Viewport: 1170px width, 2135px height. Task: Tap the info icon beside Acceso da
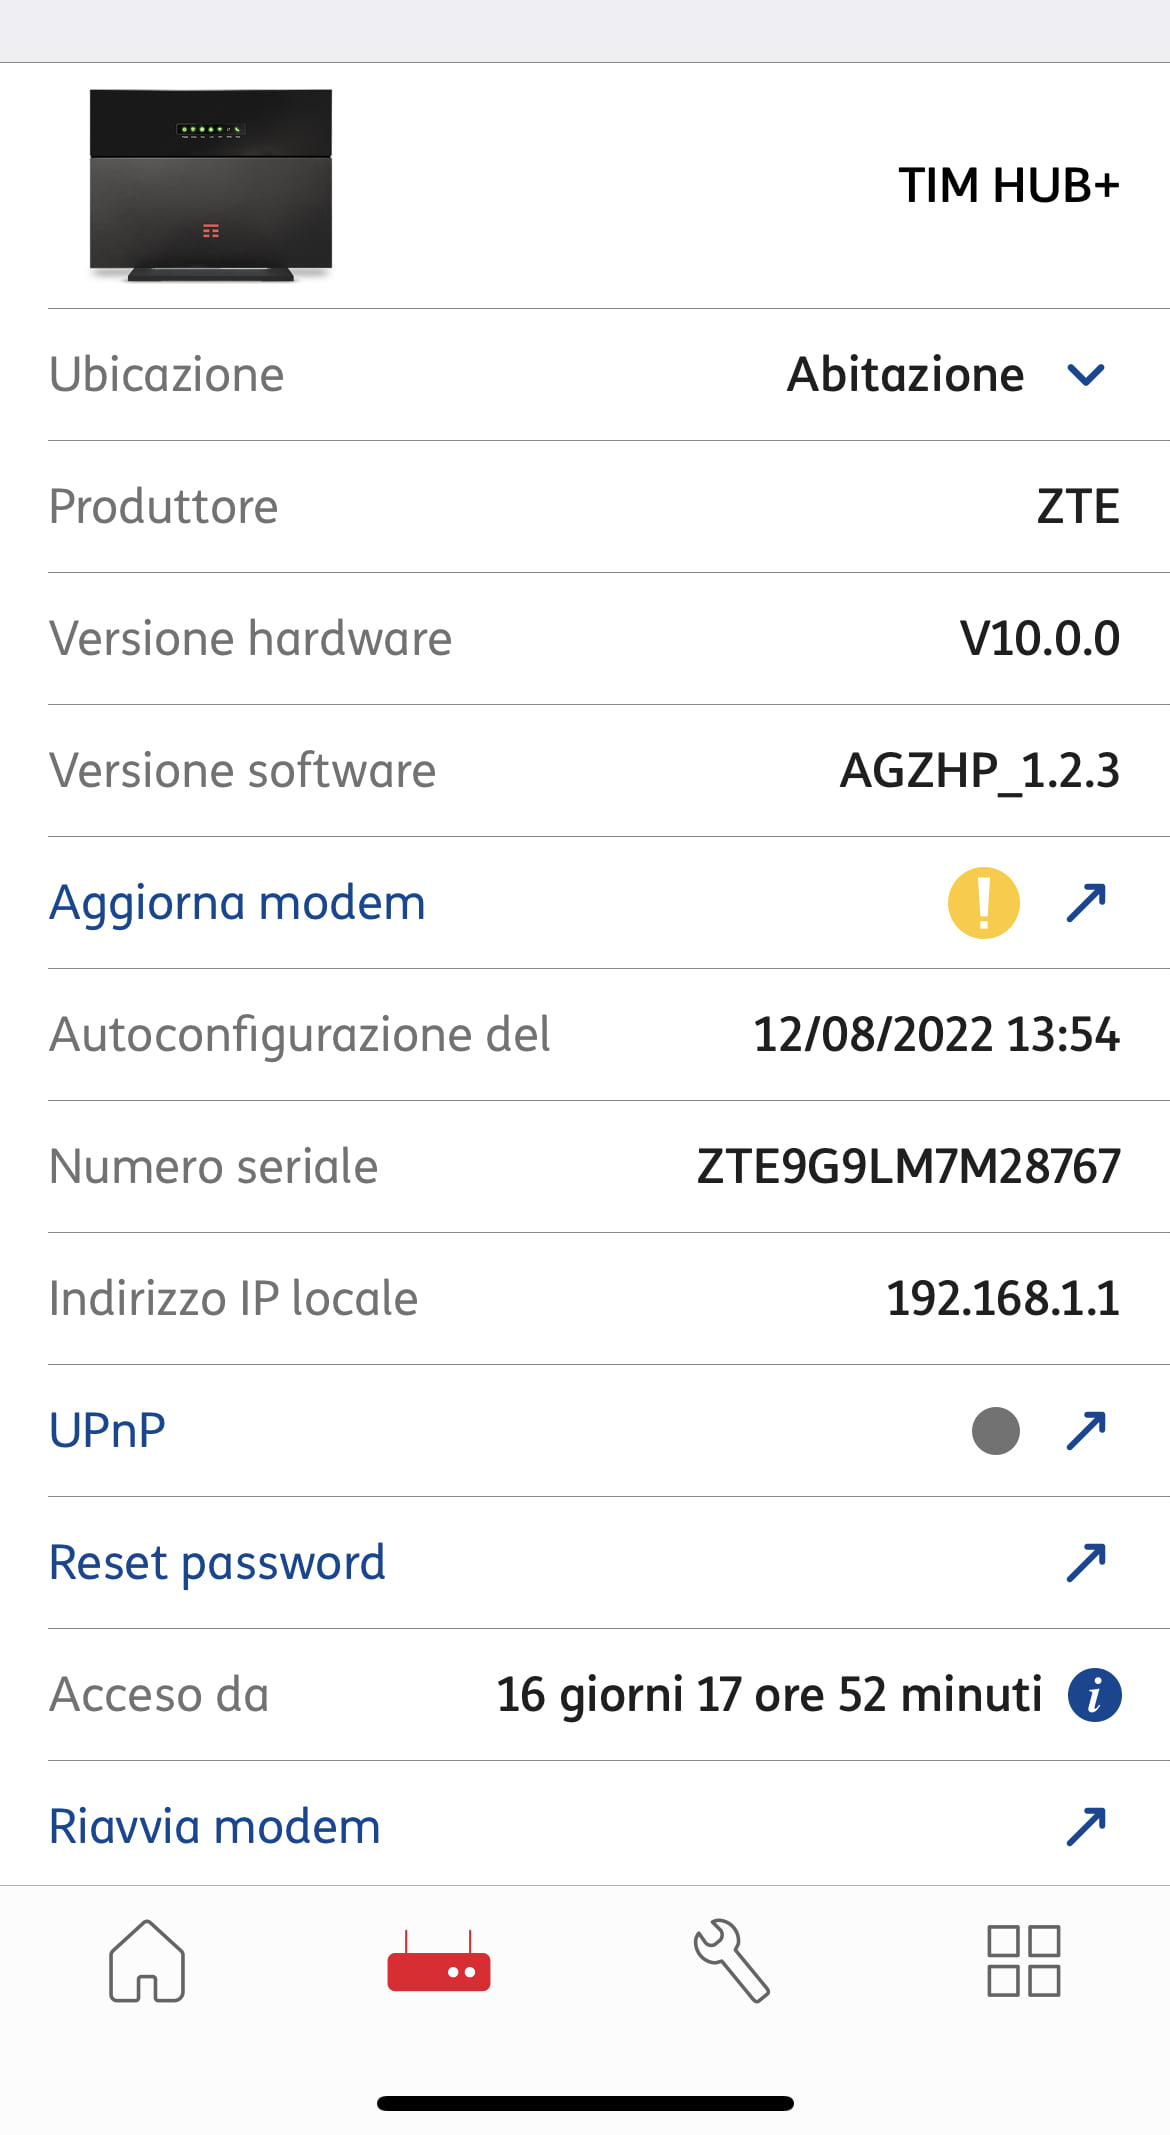coord(1095,1695)
